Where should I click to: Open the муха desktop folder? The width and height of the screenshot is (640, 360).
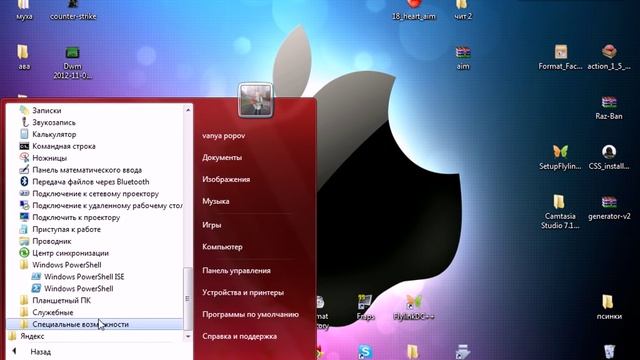tap(24, 11)
